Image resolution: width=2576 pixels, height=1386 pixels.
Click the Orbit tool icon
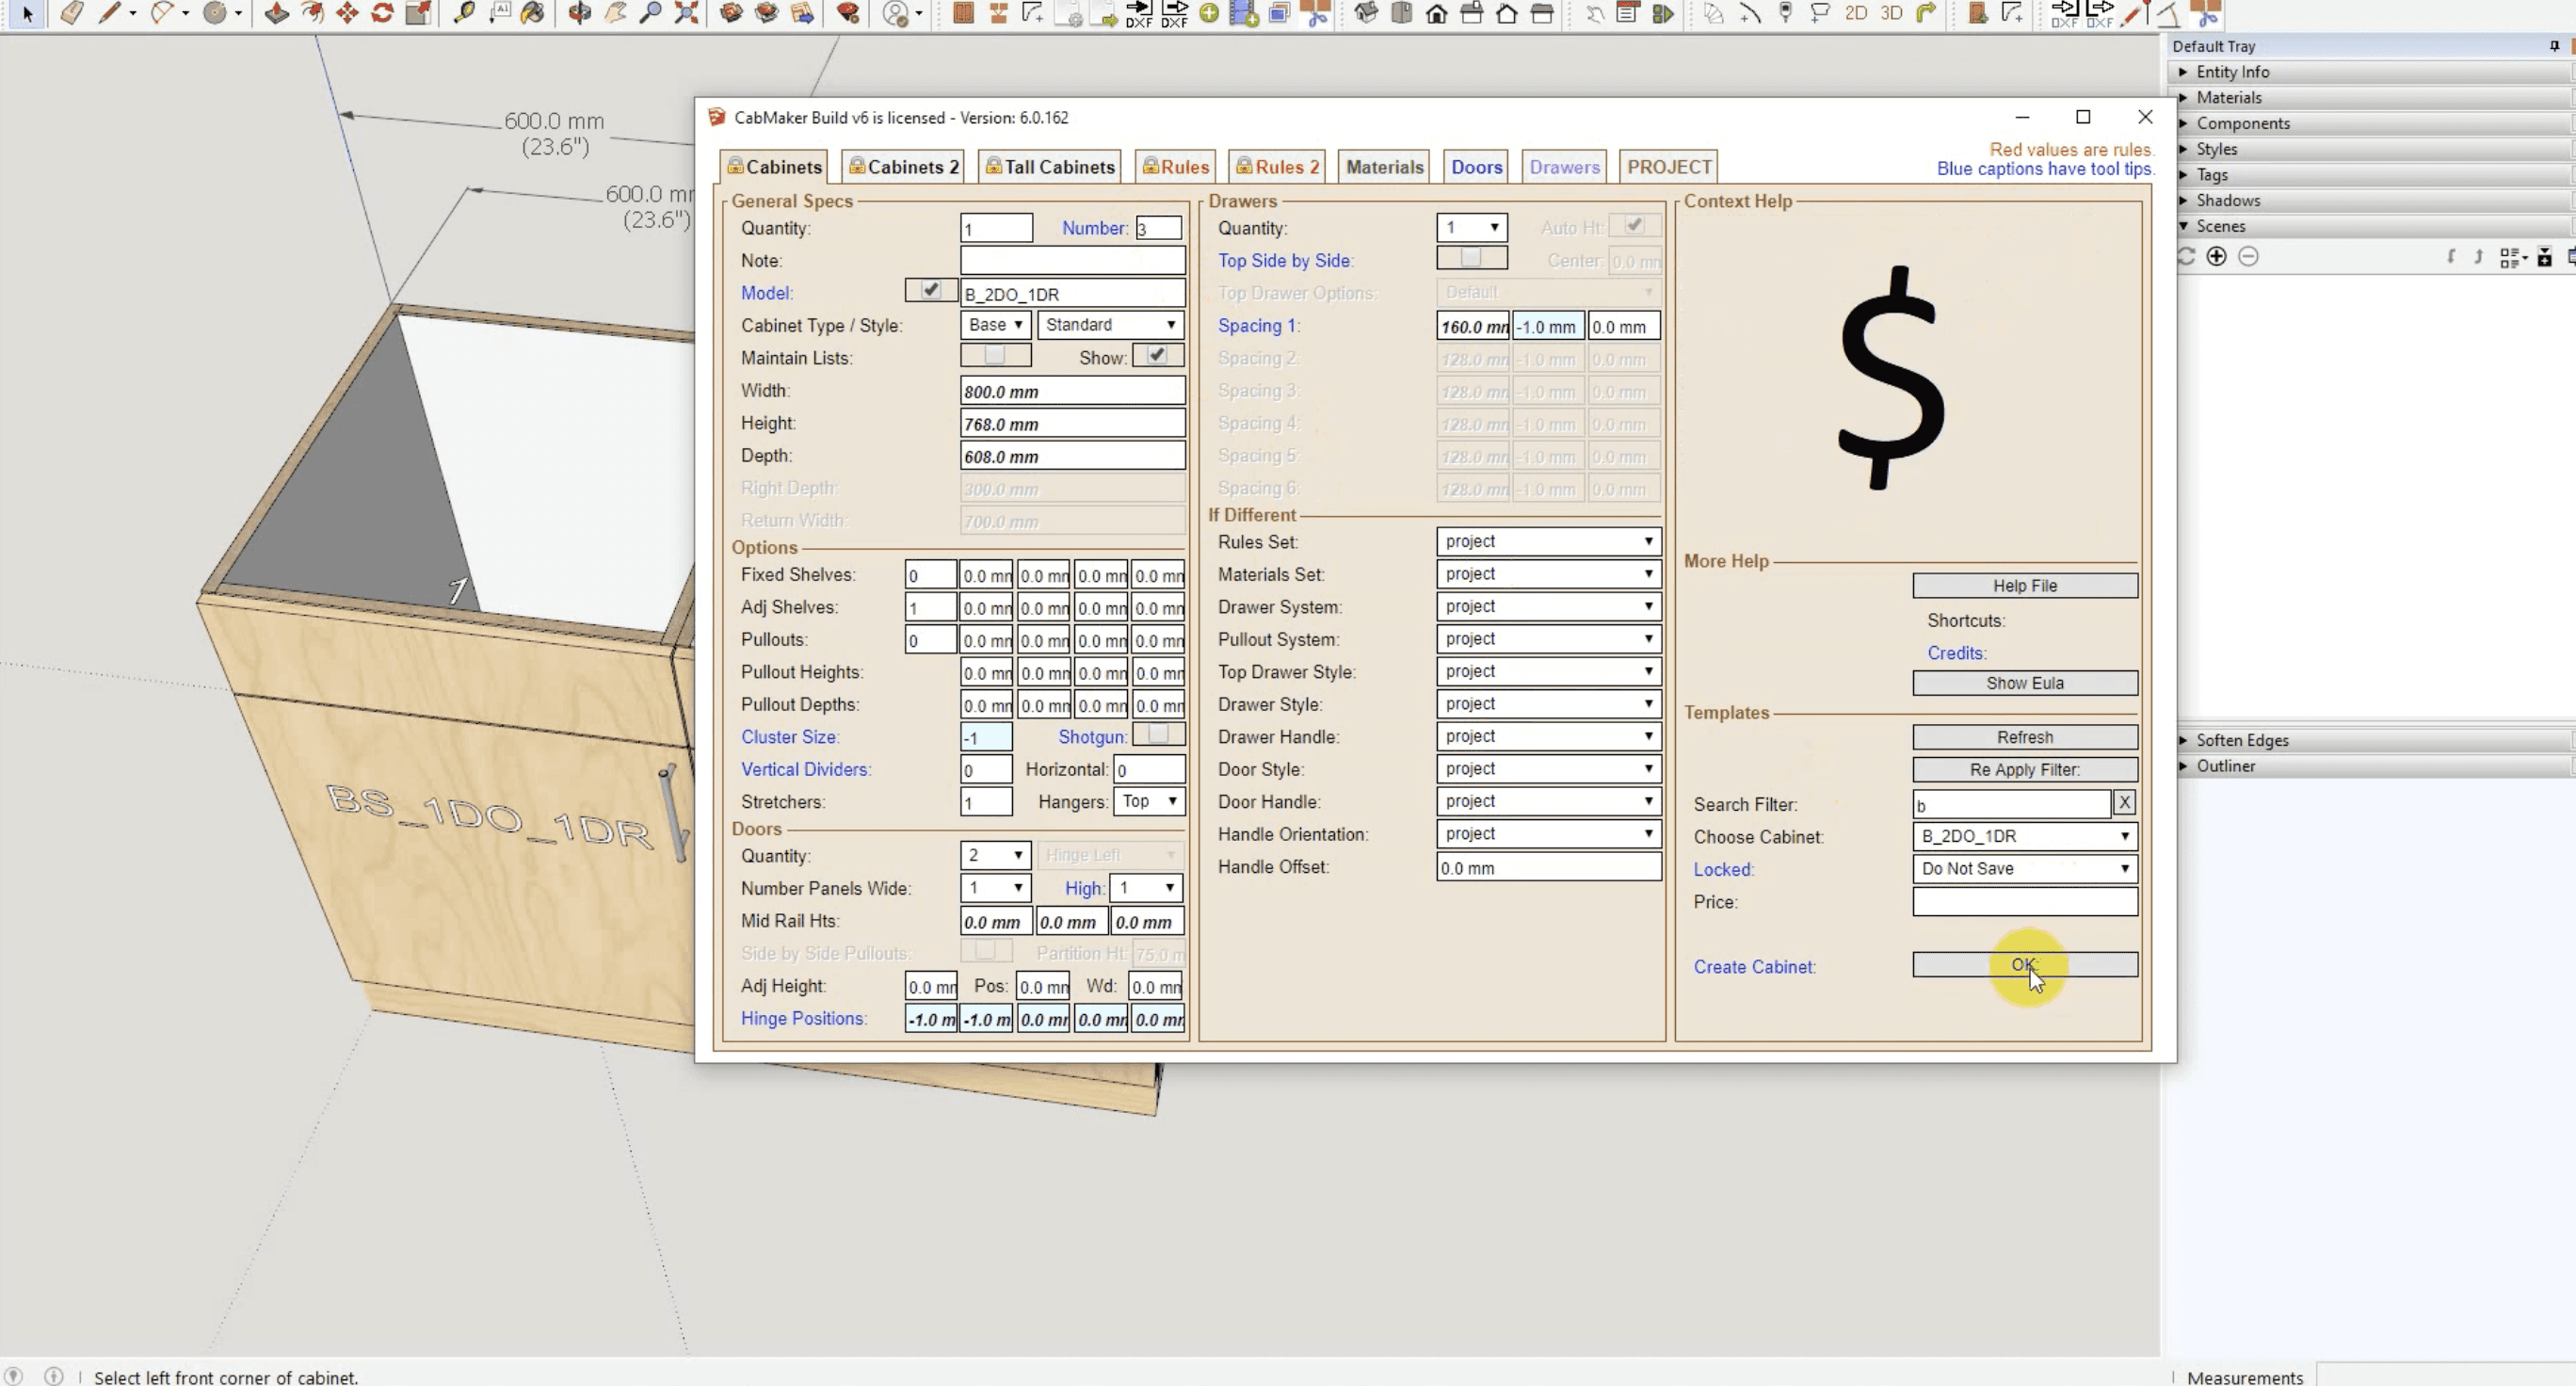point(579,13)
